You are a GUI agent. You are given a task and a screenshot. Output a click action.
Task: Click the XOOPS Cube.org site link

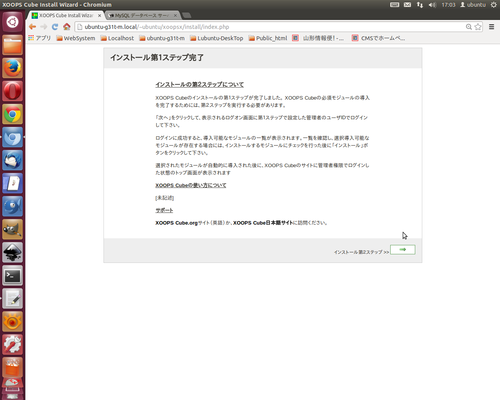tap(176, 223)
